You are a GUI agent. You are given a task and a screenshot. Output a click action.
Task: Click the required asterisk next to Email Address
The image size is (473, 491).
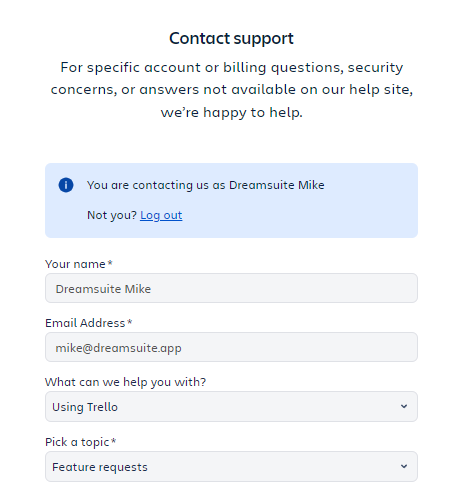[130, 322]
